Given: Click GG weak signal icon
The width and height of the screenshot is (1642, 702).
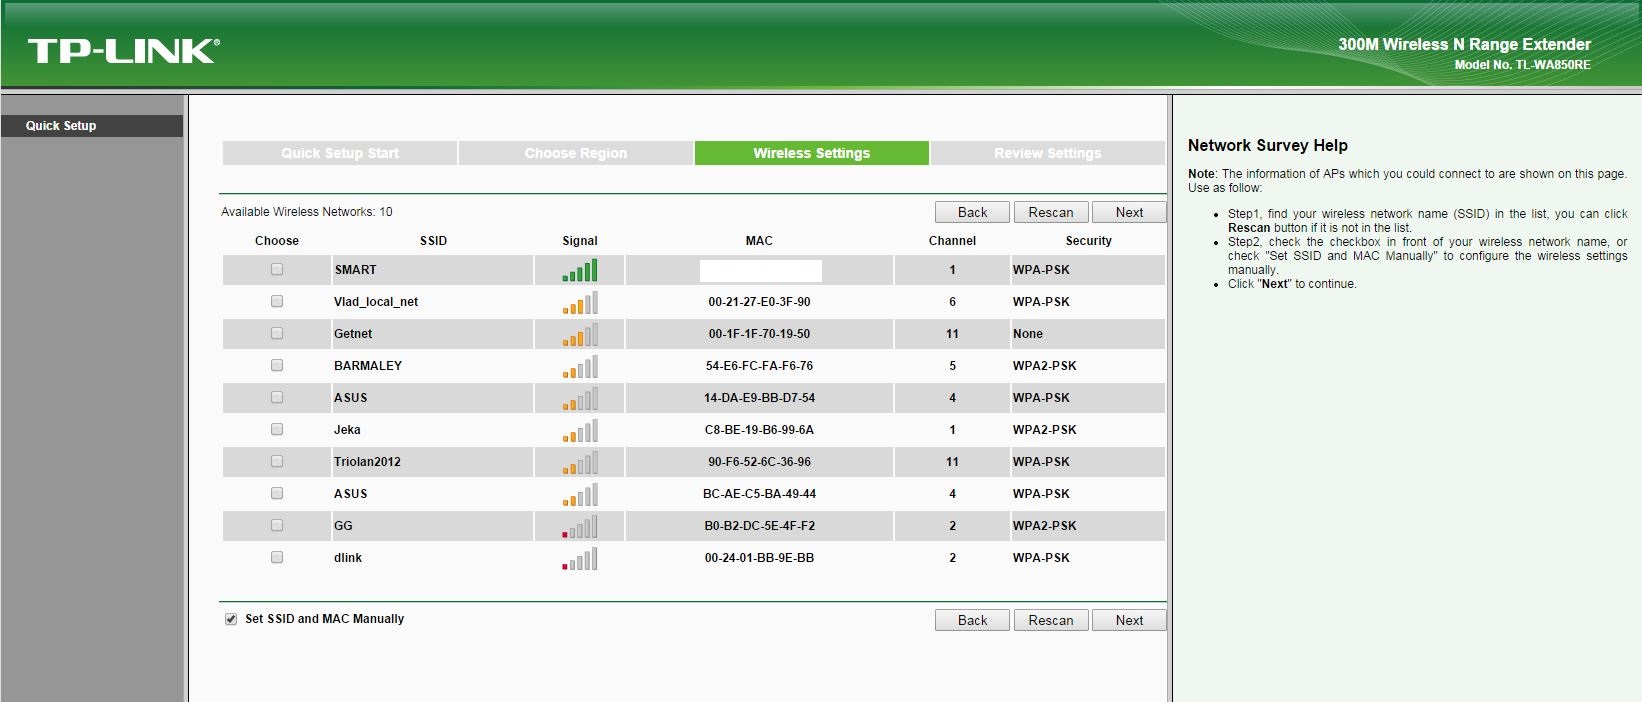Looking at the screenshot, I should [x=580, y=526].
